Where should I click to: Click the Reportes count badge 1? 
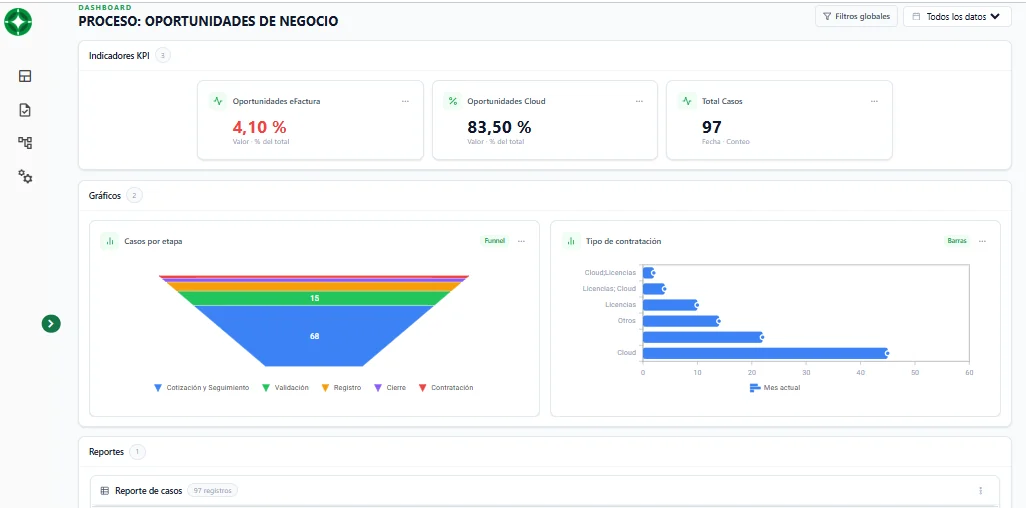click(x=137, y=452)
